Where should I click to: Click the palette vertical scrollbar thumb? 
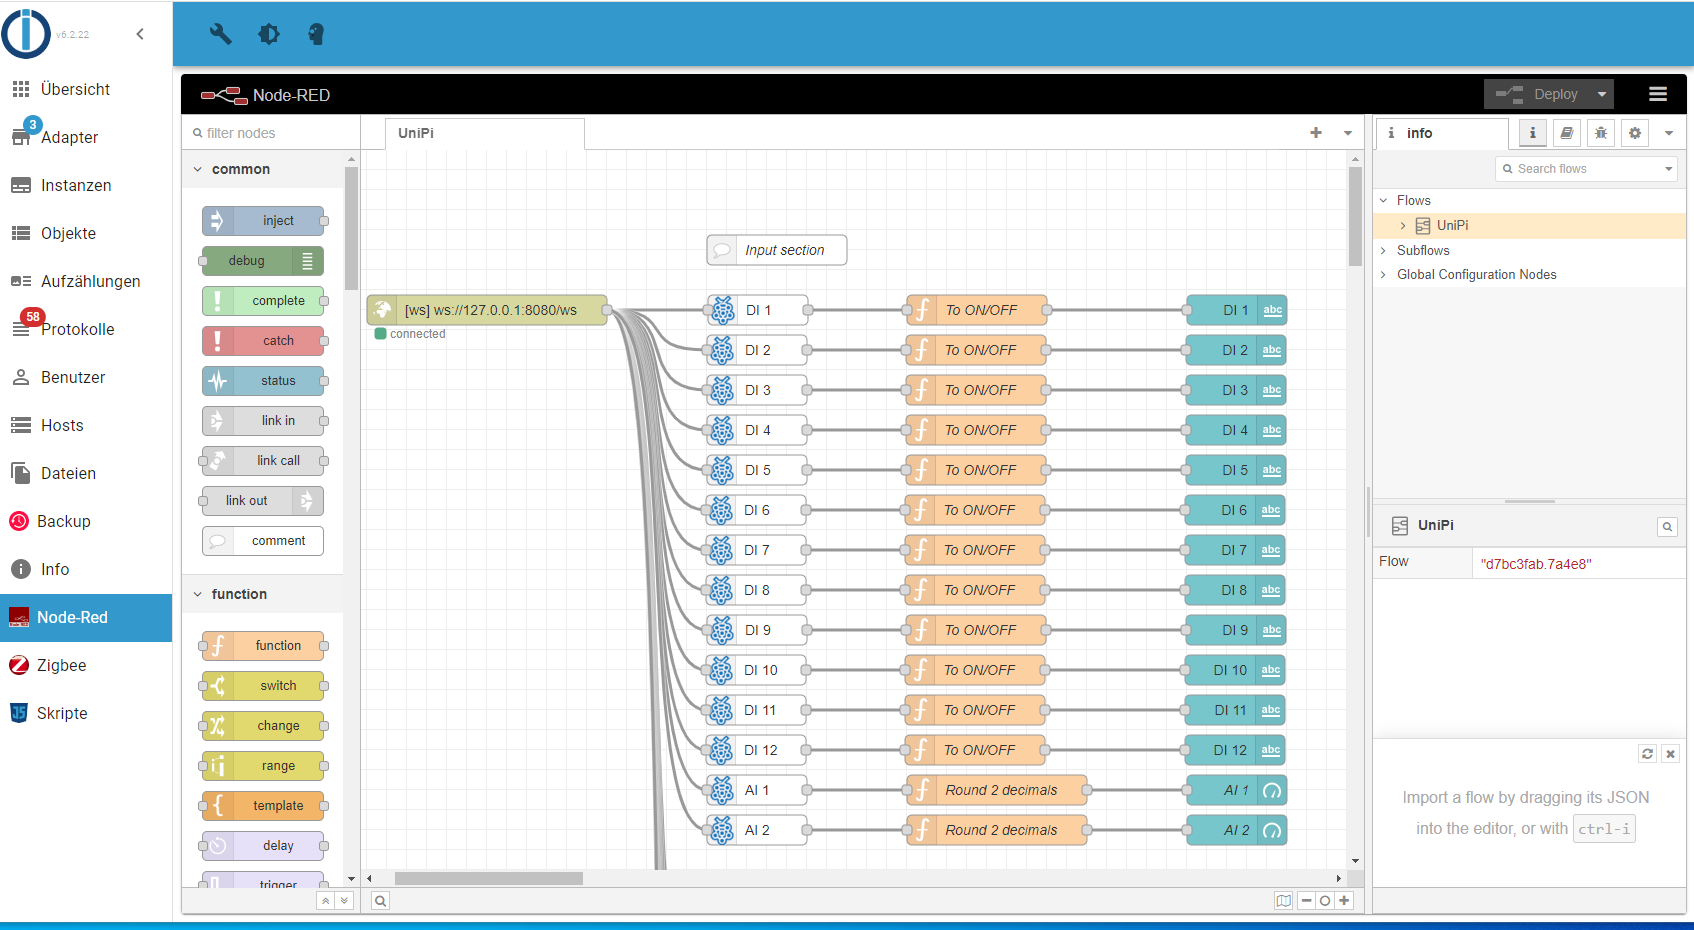pyautogui.click(x=351, y=228)
